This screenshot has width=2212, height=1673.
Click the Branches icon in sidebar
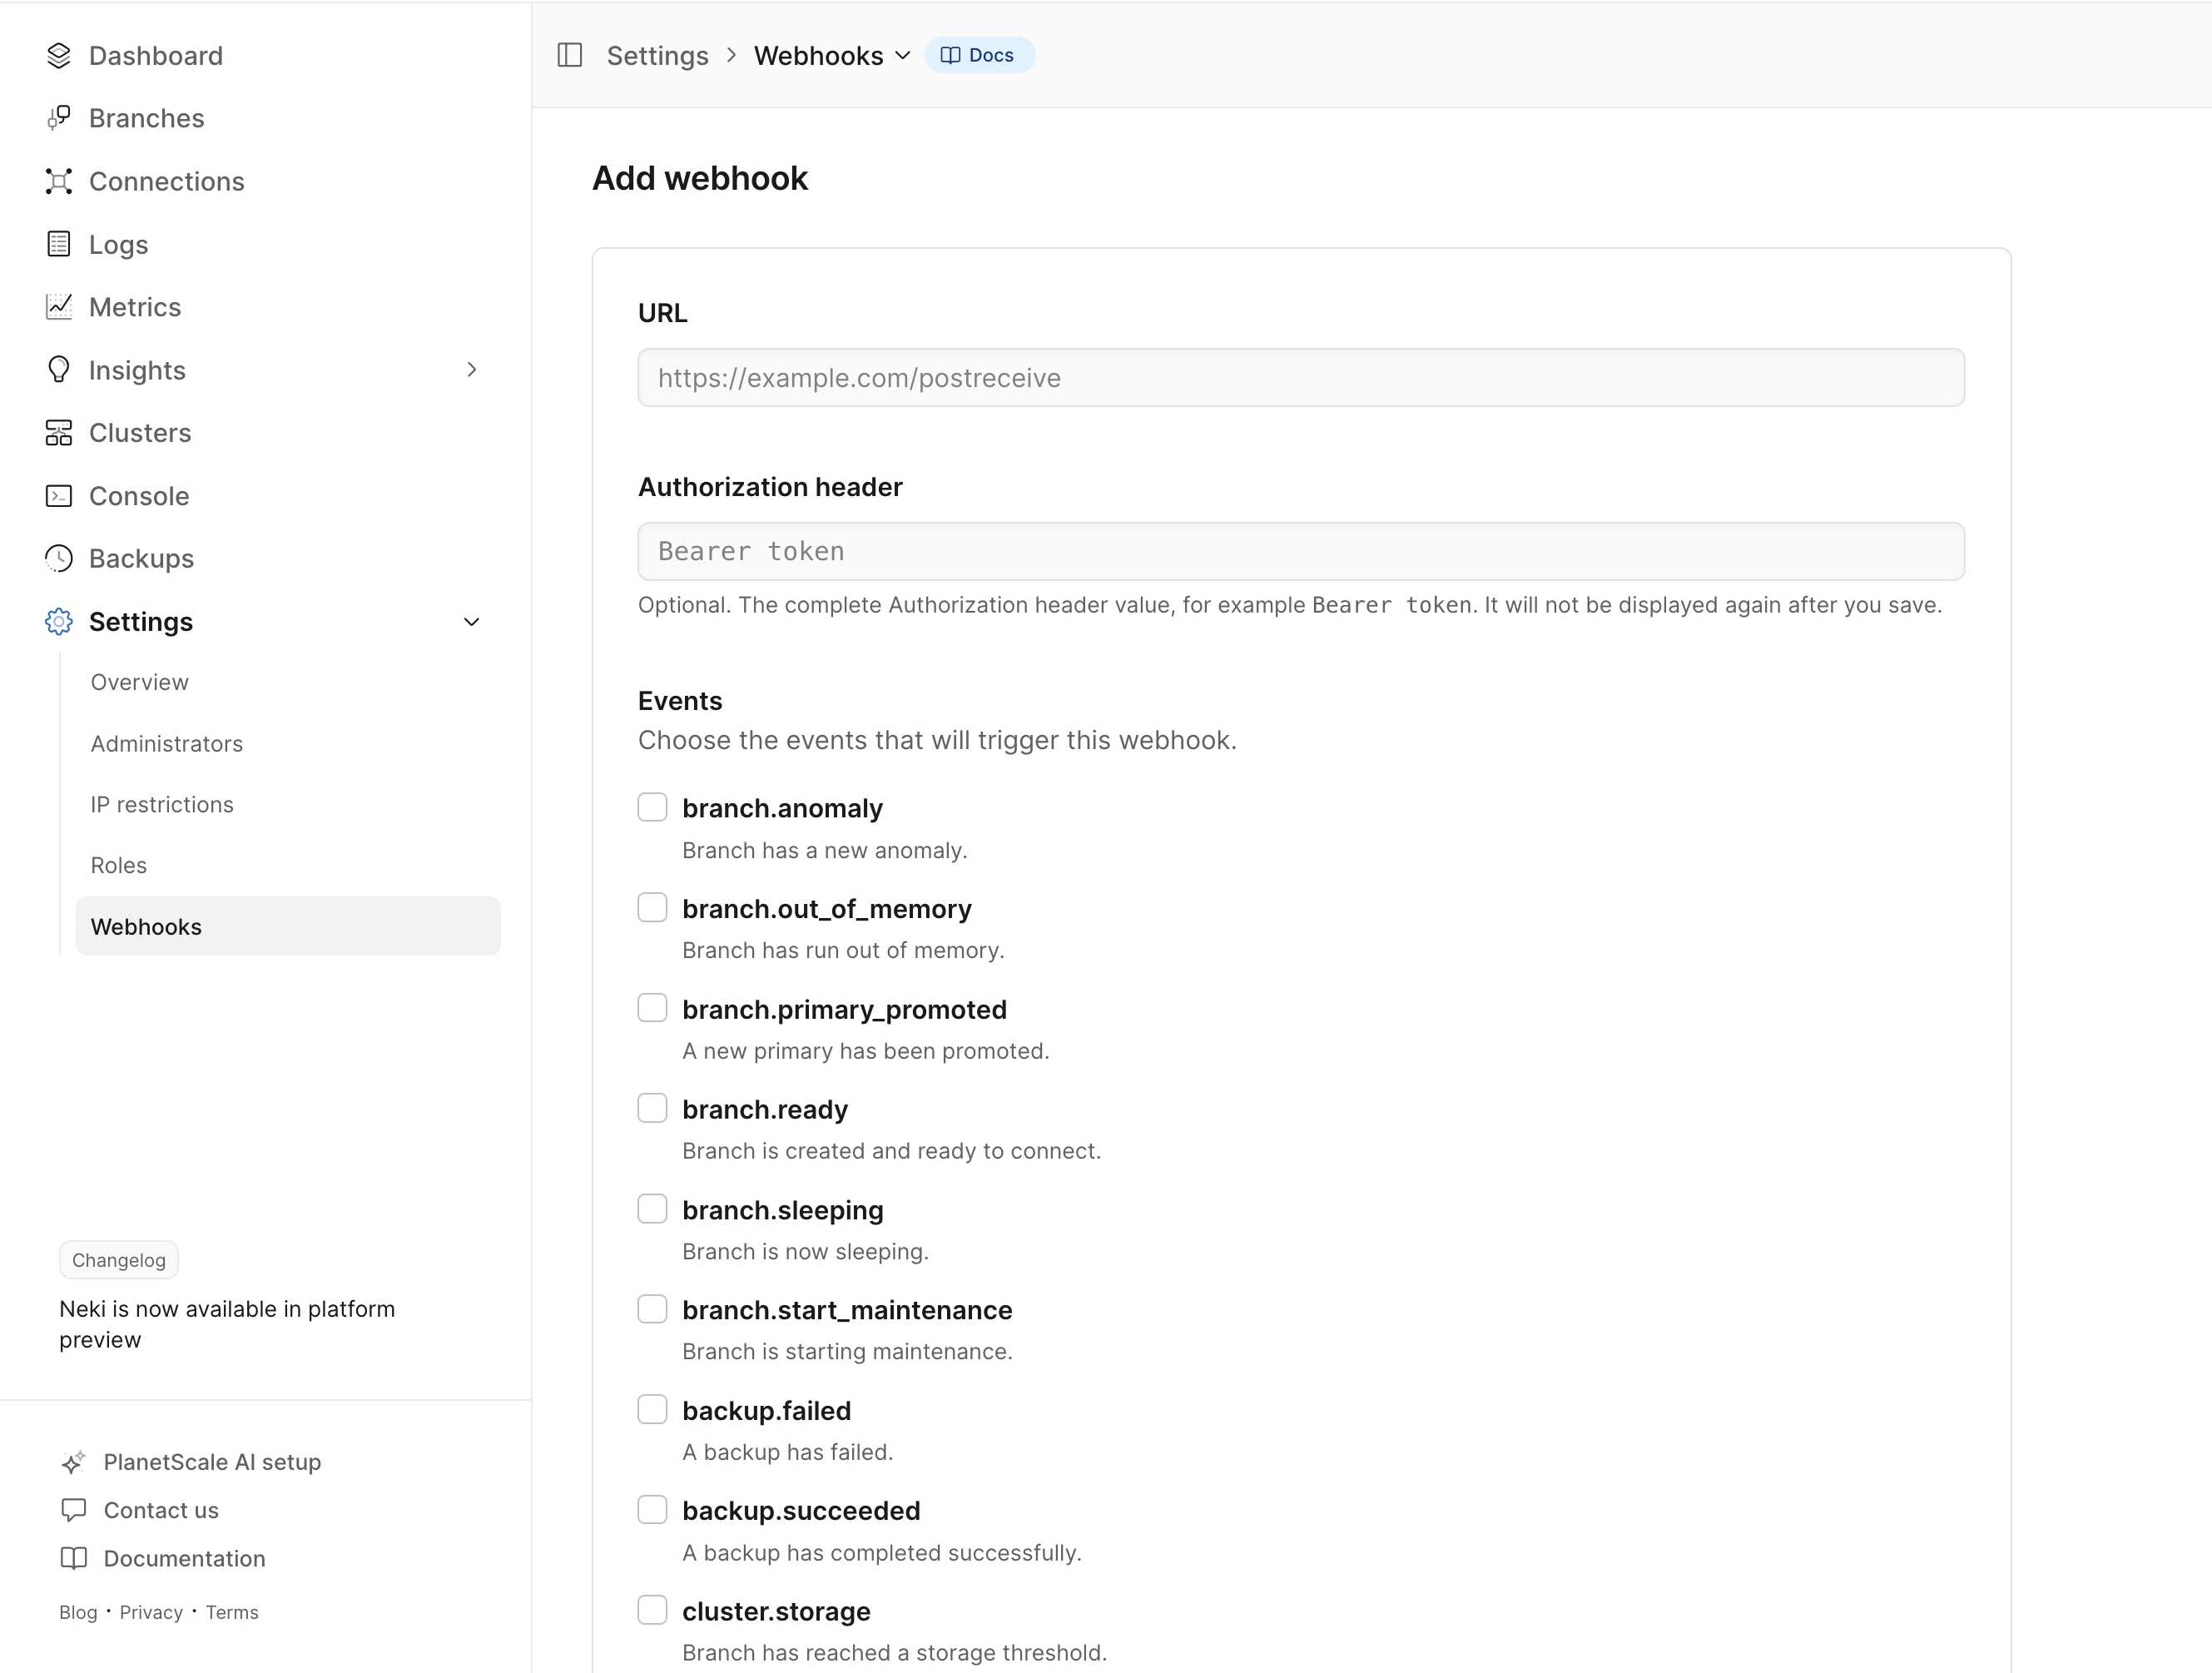coord(59,118)
